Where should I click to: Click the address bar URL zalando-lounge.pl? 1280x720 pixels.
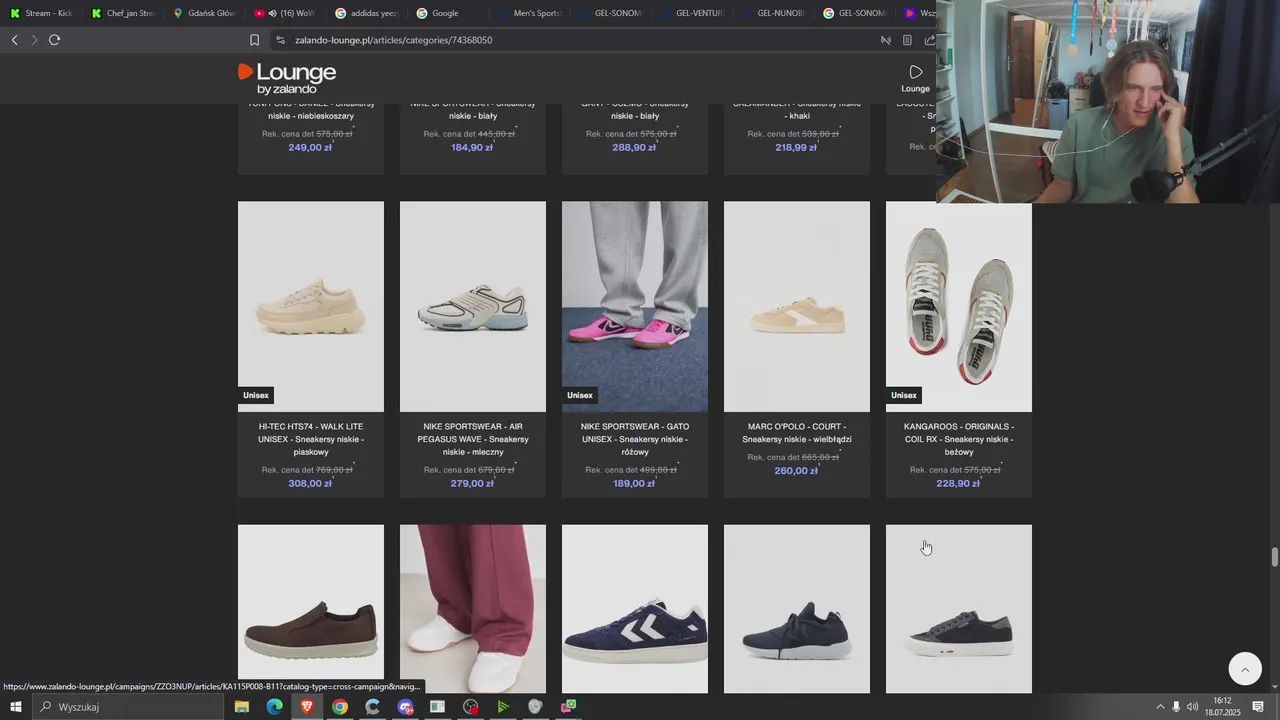coord(393,40)
